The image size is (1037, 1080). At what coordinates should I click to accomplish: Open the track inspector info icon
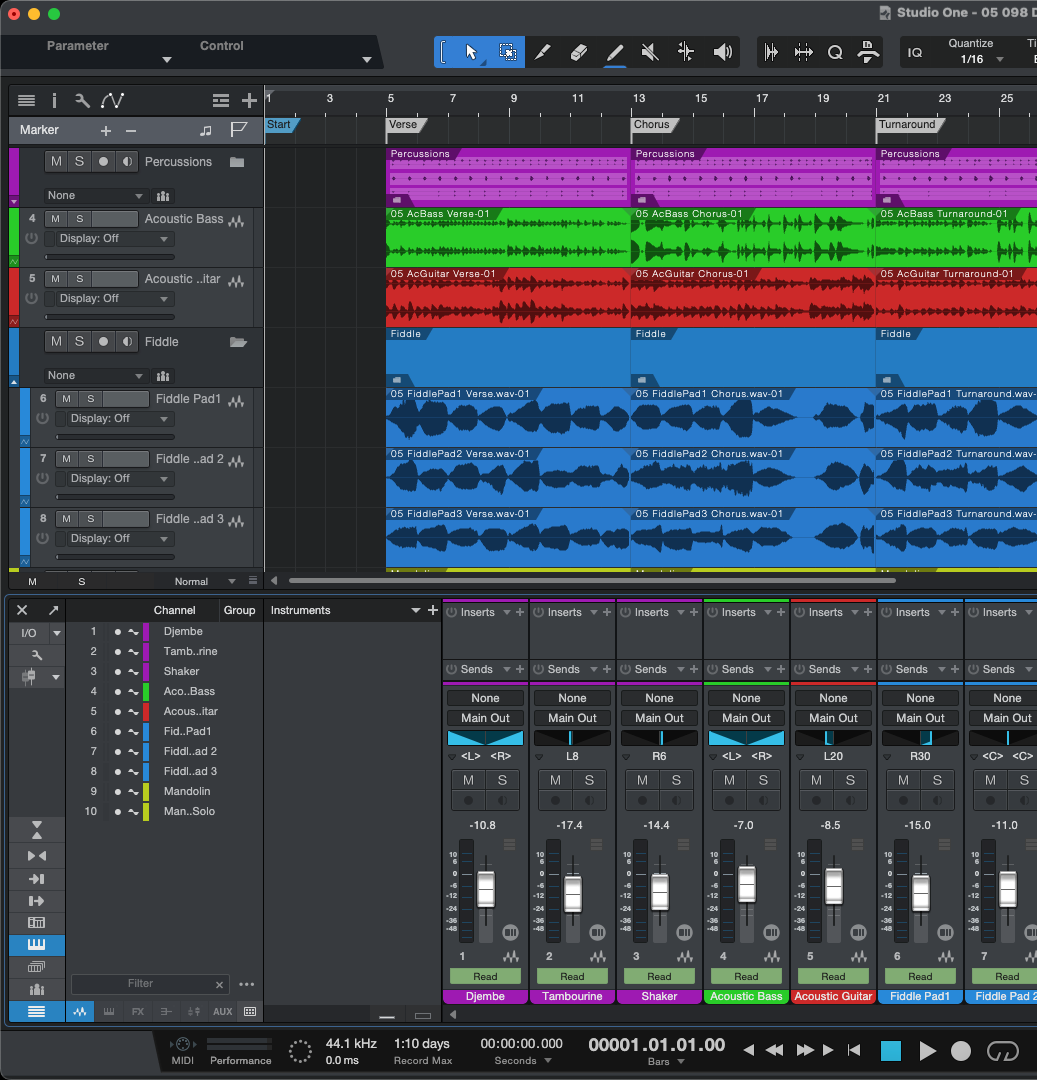(x=54, y=101)
